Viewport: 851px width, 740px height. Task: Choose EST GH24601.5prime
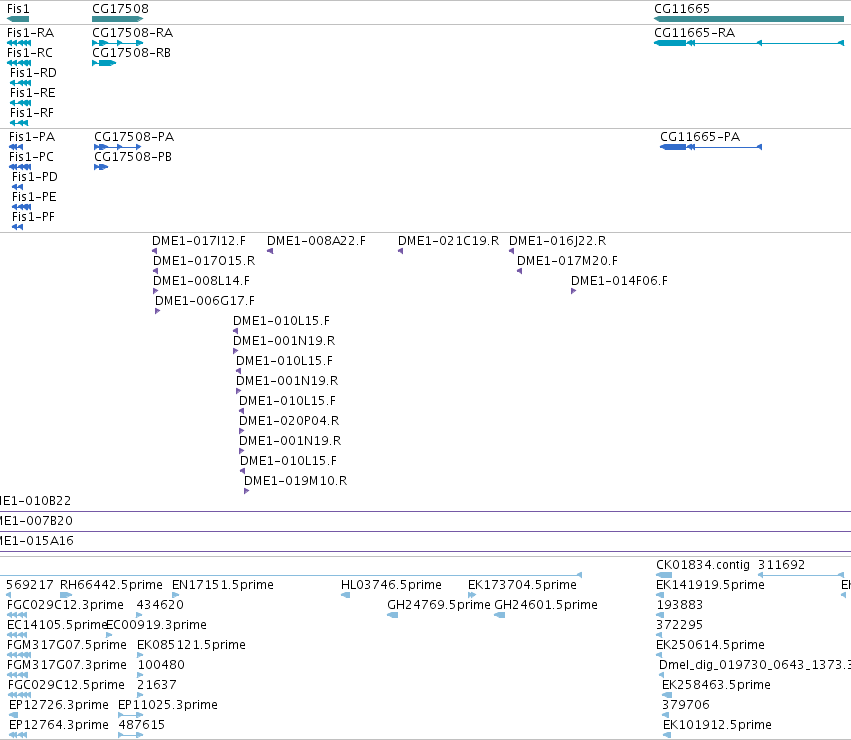pos(545,605)
